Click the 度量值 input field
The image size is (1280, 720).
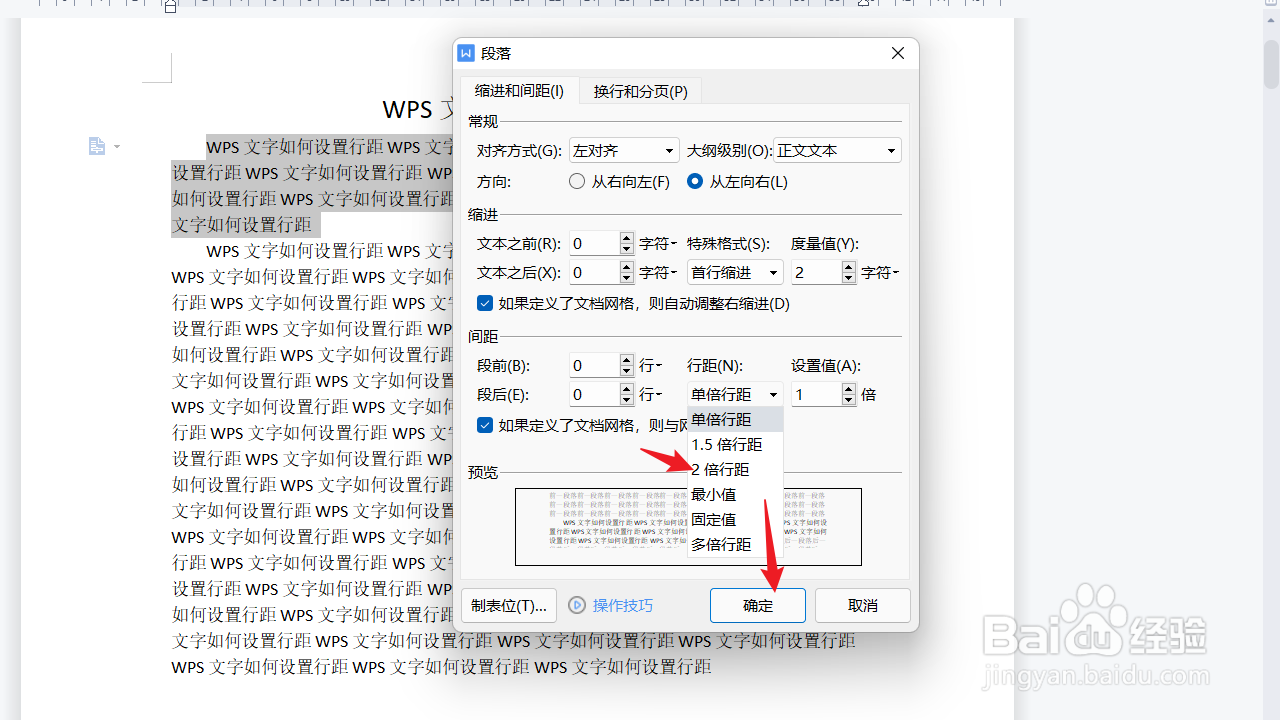(x=816, y=272)
